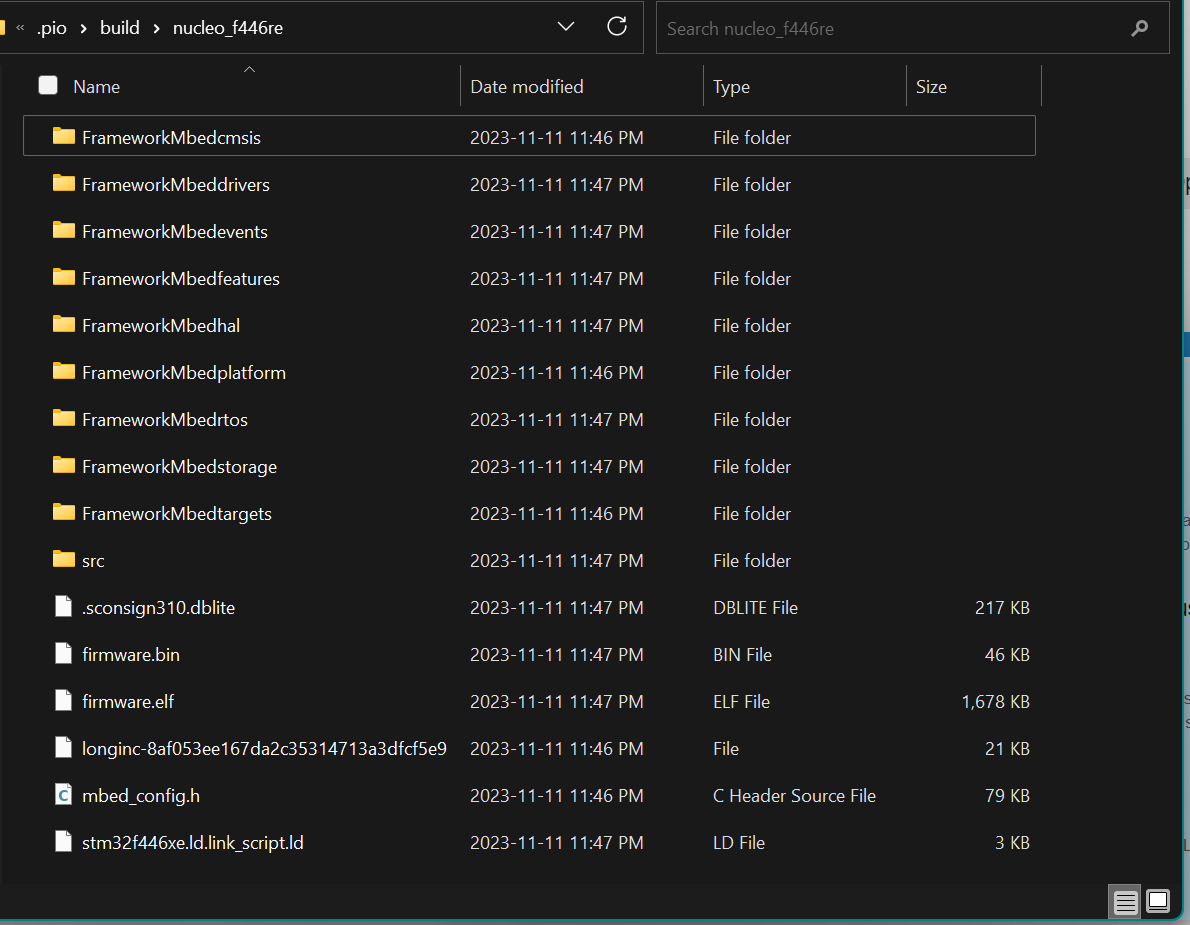Select the stm32f446xe.ld.link_script.ld file name
Screen dimensions: 1190x925
click(193, 843)
